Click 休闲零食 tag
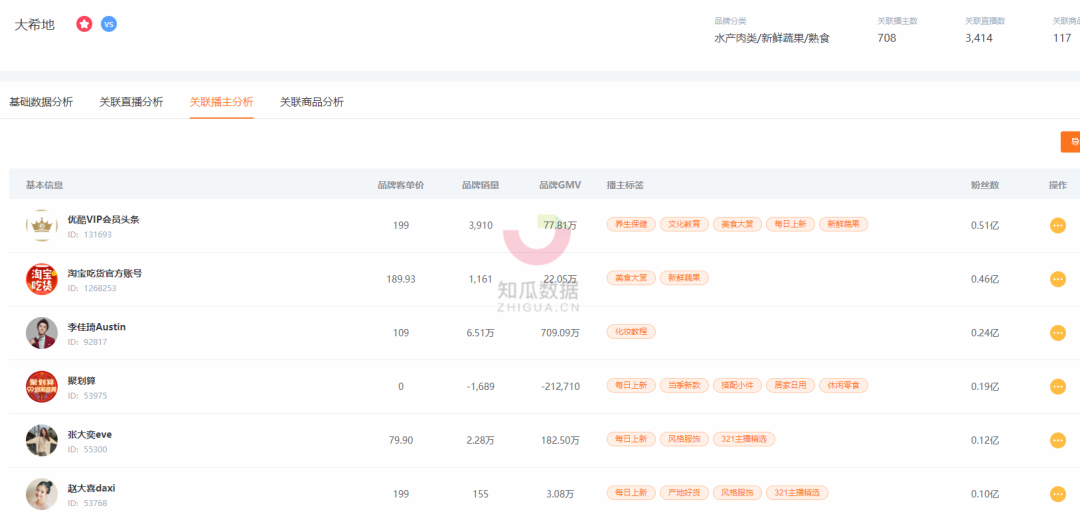1080x518 pixels. pyautogui.click(x=843, y=385)
